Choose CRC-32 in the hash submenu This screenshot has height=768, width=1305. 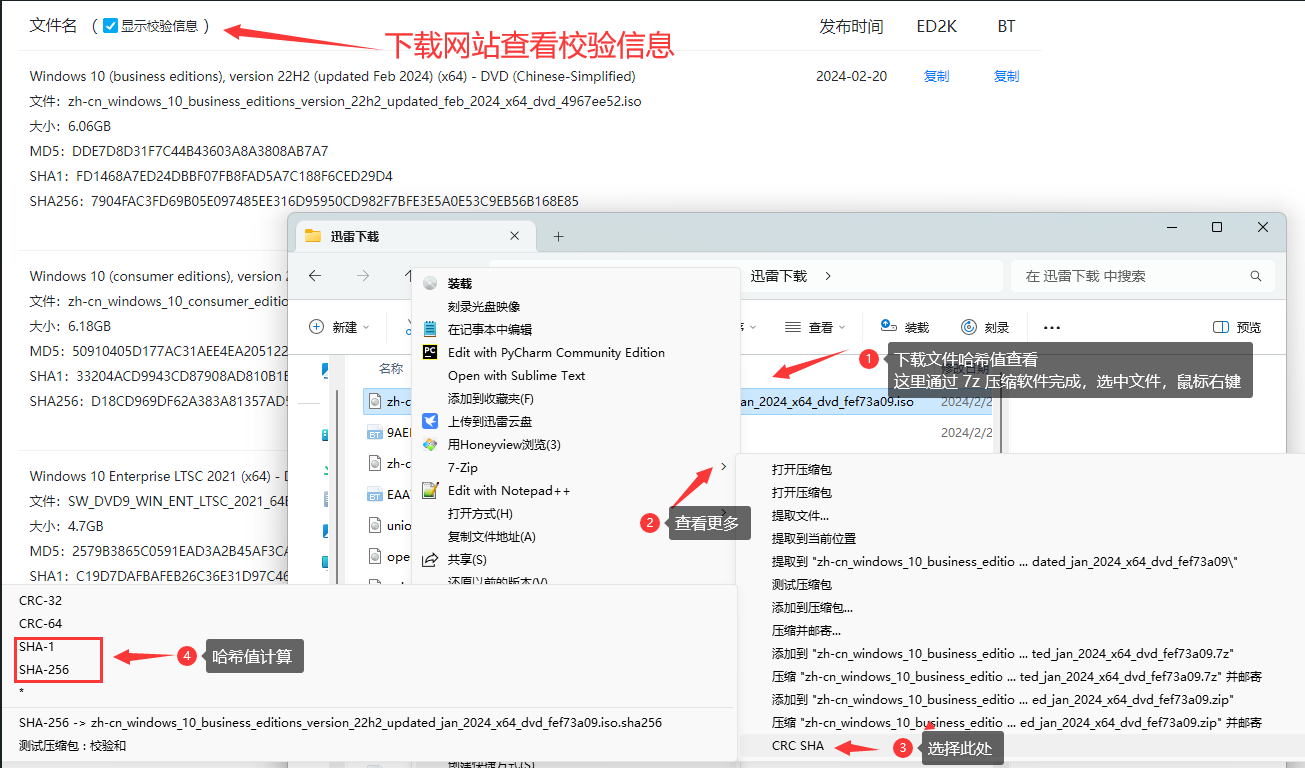(40, 600)
